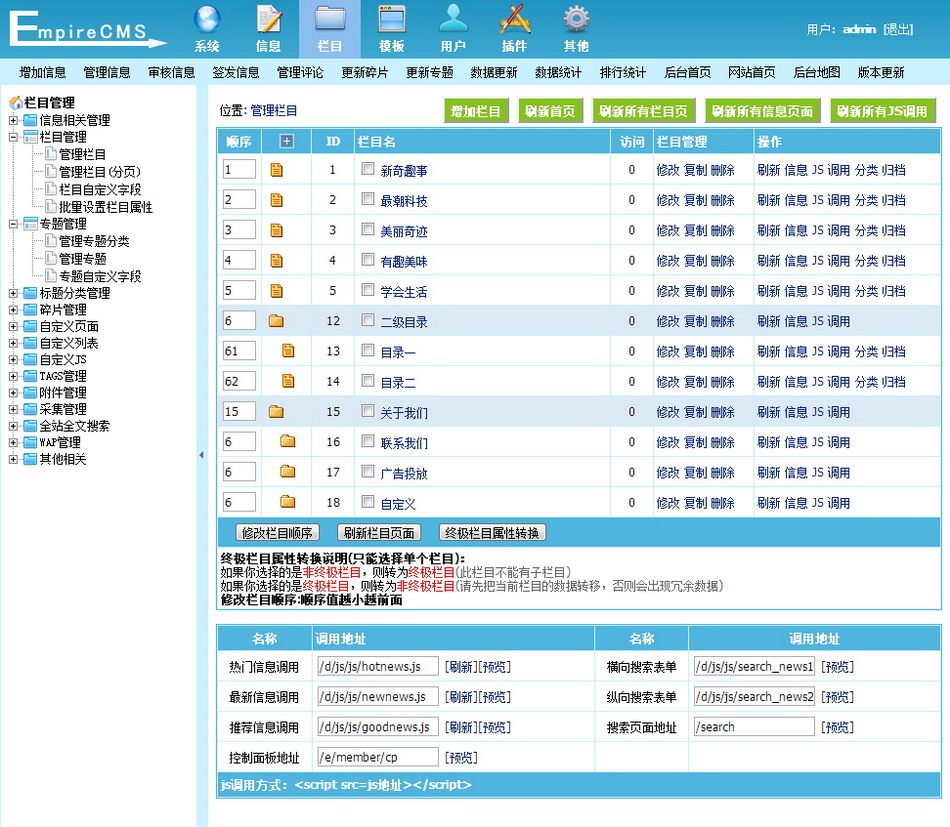Tick the checkbox for 有趣美味
The width and height of the screenshot is (950, 827).
368,259
